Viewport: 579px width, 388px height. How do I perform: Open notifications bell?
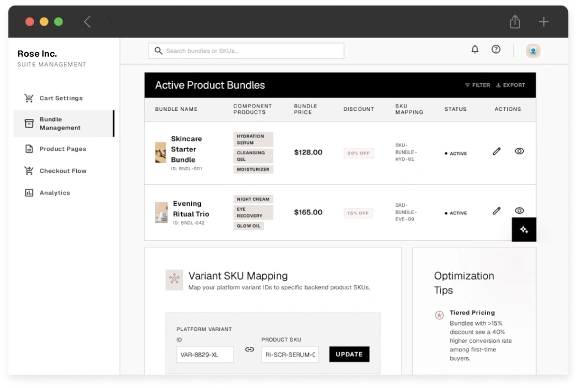[475, 49]
